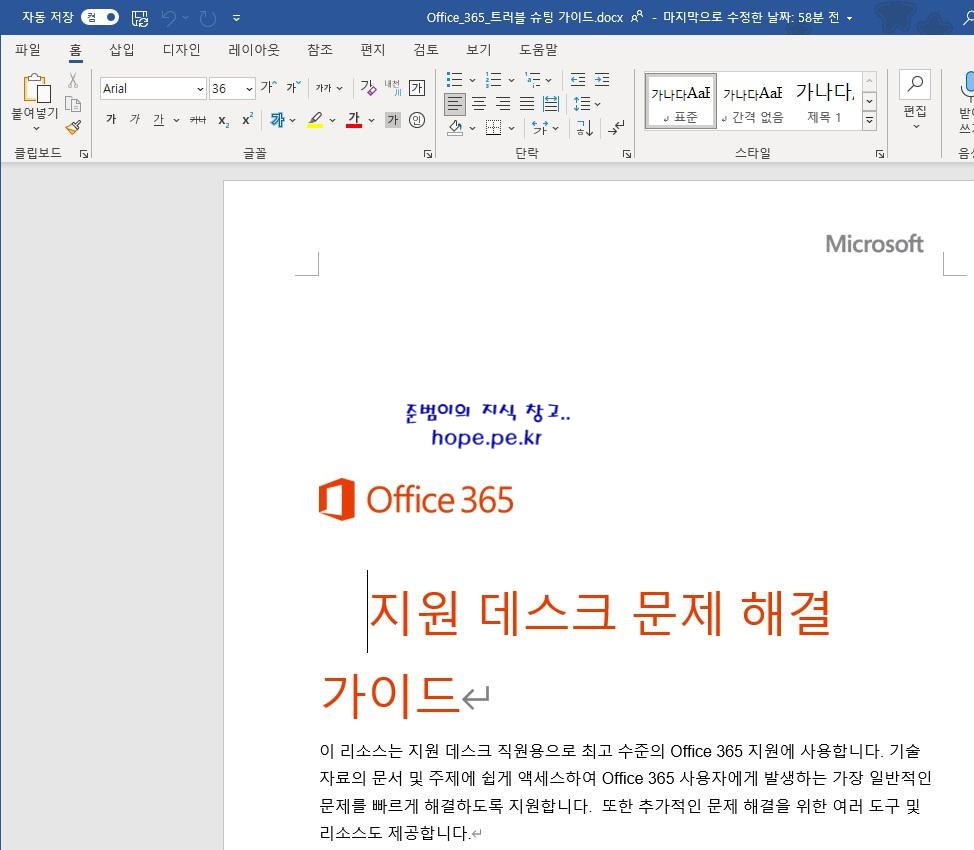Click the paragraph shading paint bucket
Viewport: 974px width, 850px height.
pyautogui.click(x=455, y=128)
